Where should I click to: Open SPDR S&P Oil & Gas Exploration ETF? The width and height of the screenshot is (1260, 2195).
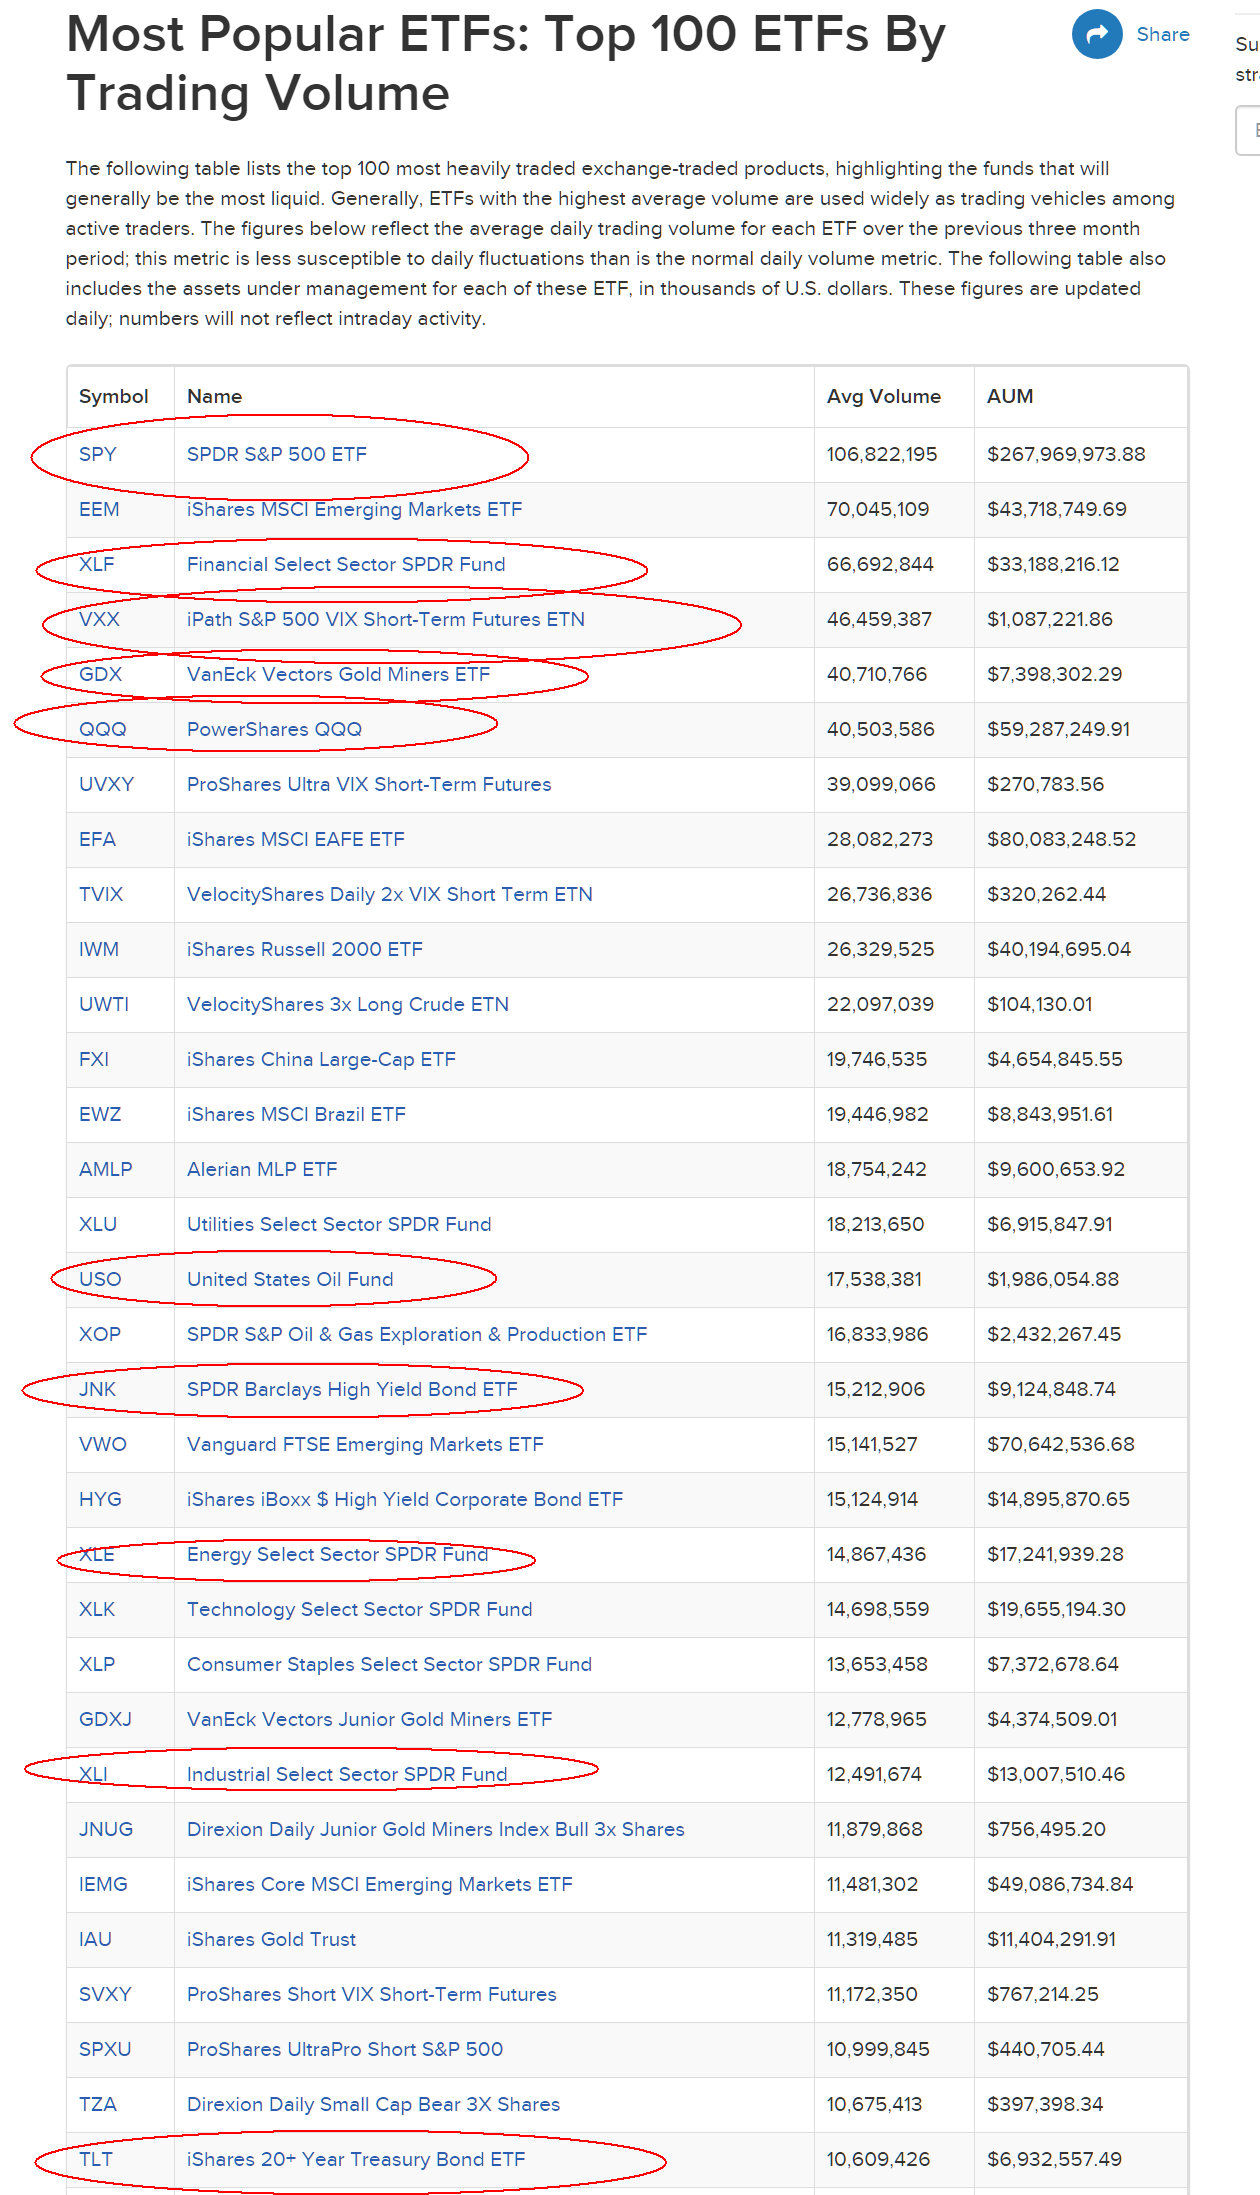click(417, 1334)
